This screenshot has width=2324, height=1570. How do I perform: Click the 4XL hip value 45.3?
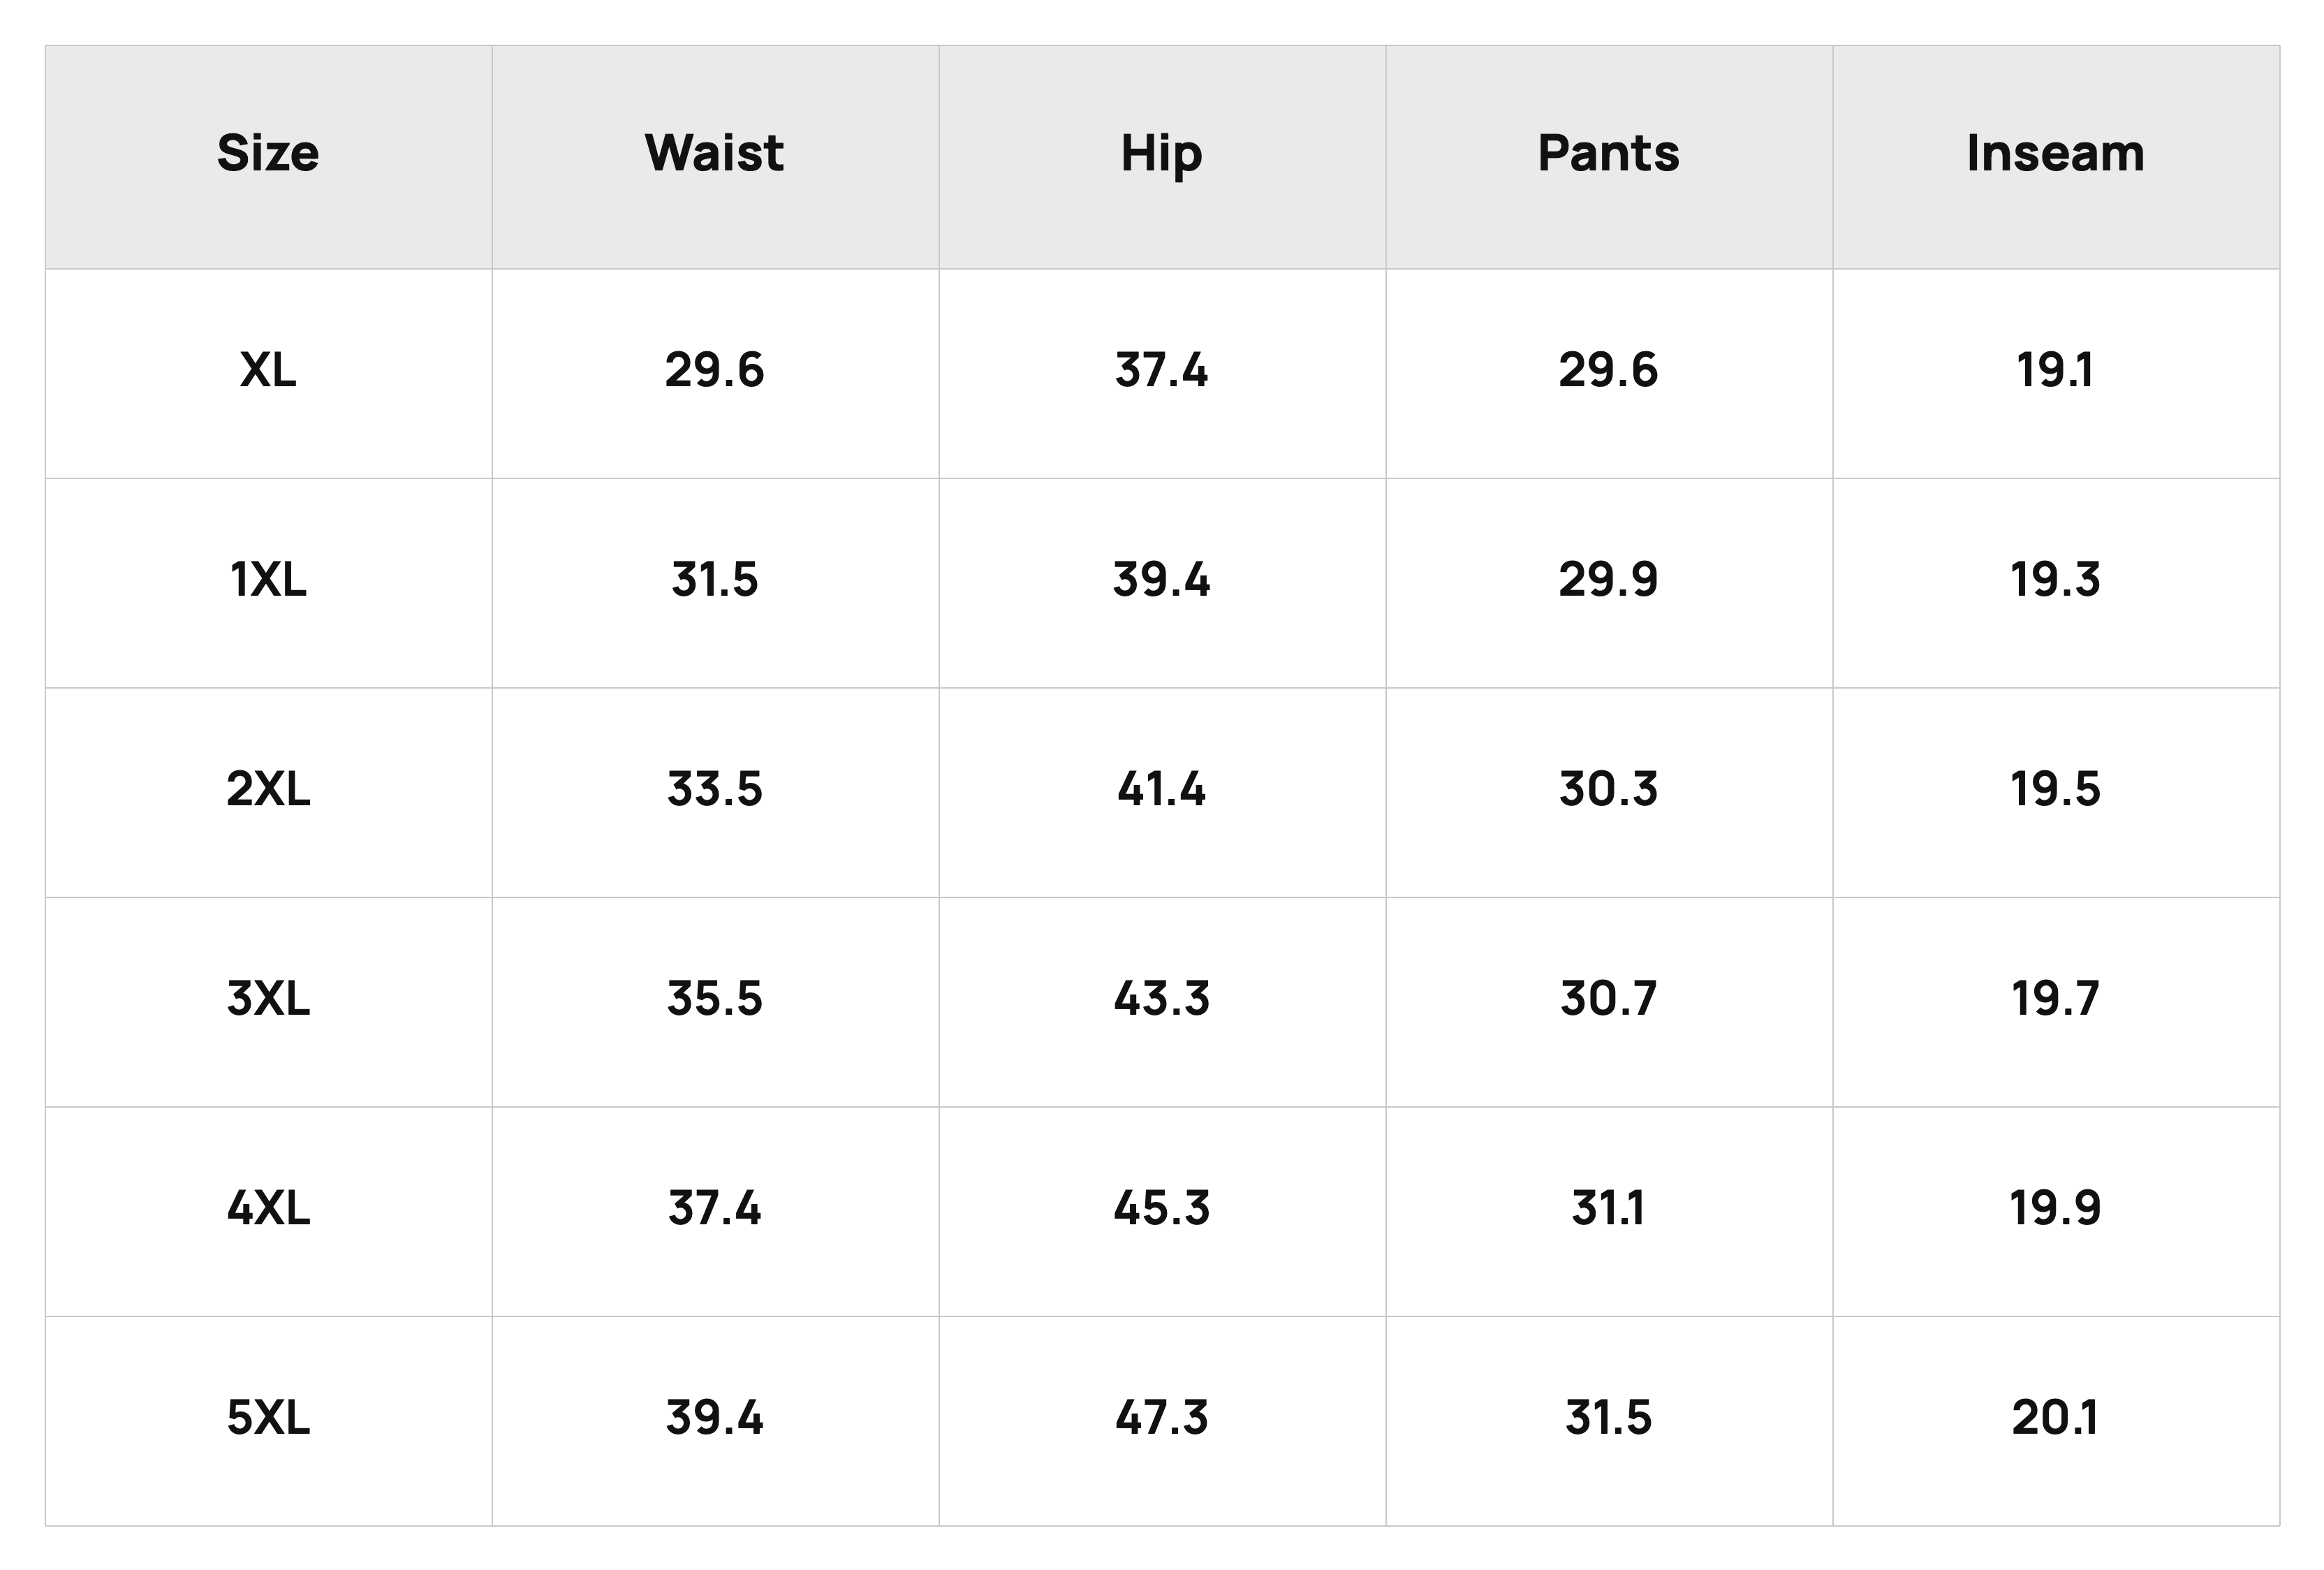[x=1161, y=1209]
